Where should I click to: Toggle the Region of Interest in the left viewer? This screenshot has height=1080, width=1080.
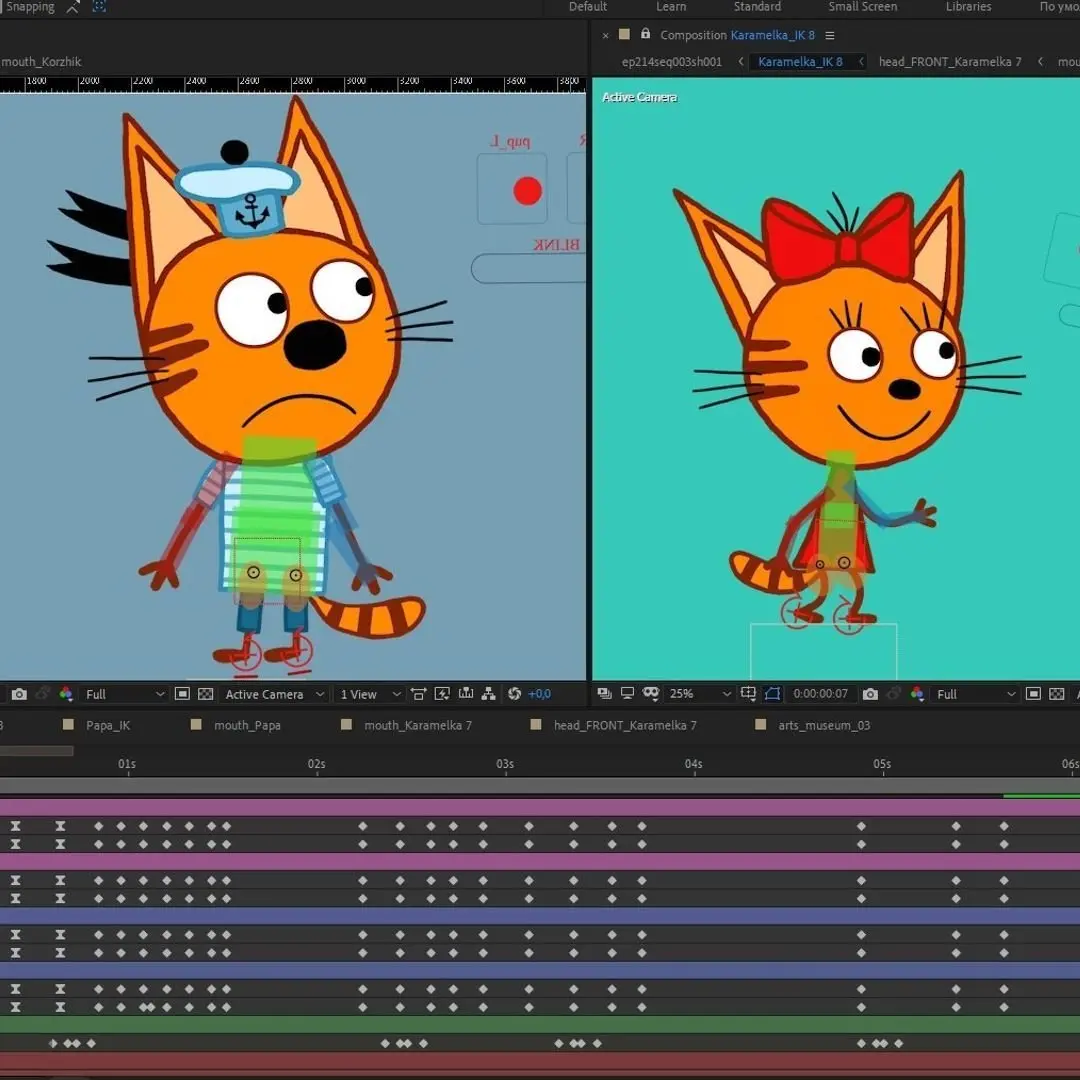(x=182, y=694)
